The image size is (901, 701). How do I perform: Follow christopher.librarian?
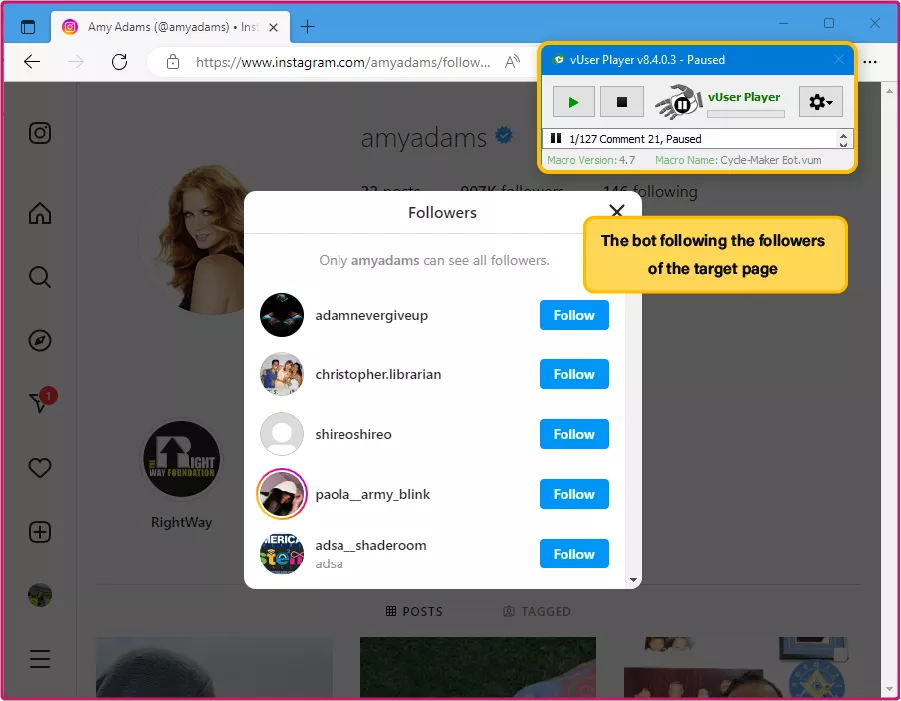(x=574, y=374)
